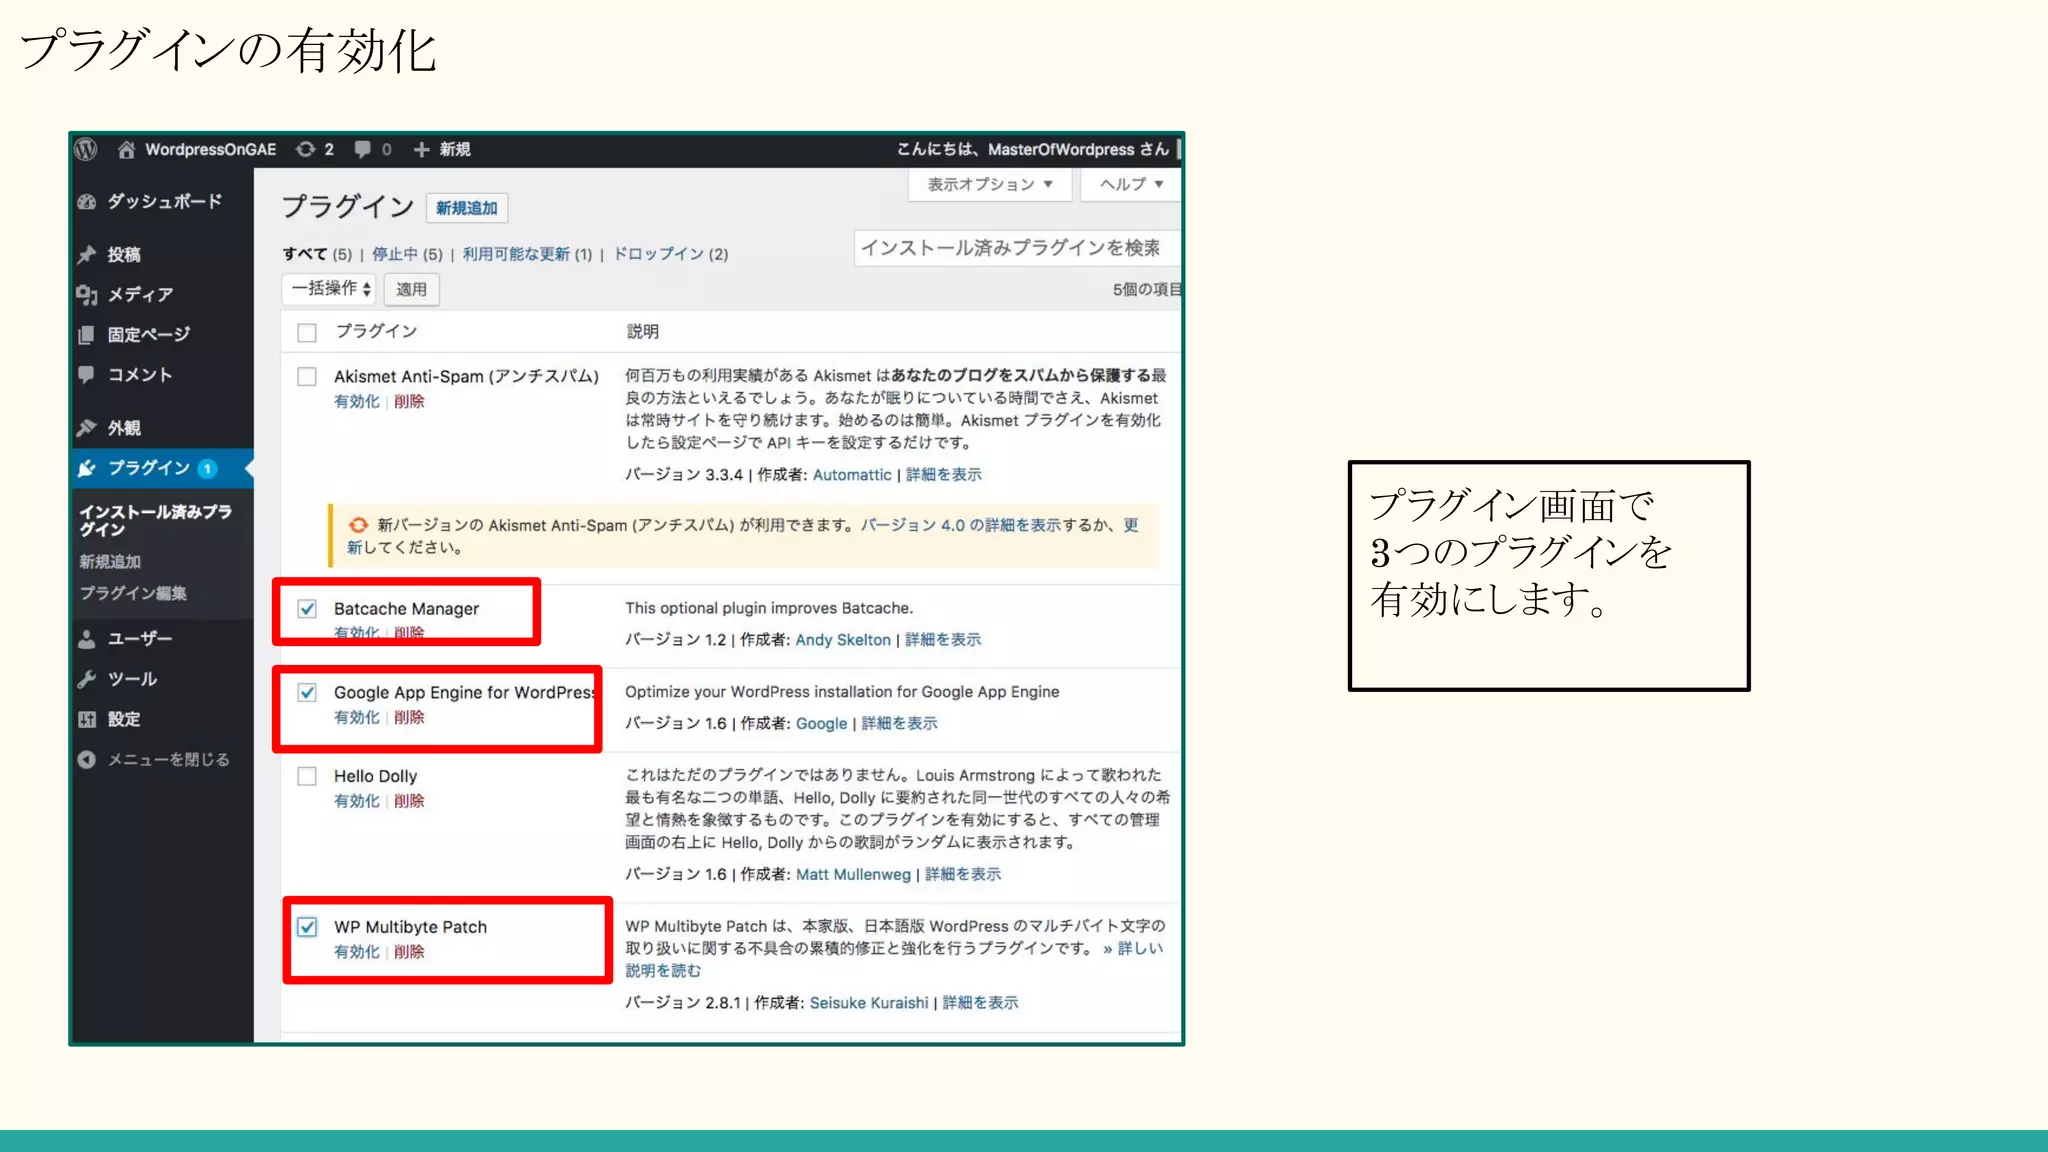Click the ユーザー person icon
This screenshot has height=1152, width=2048.
(88, 639)
